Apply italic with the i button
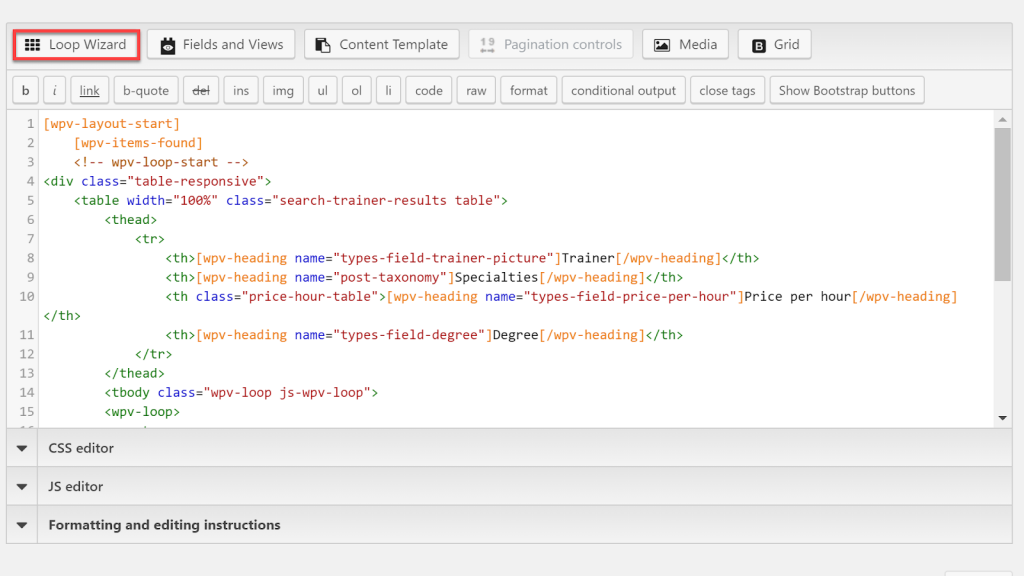The width and height of the screenshot is (1024, 576). [x=55, y=90]
